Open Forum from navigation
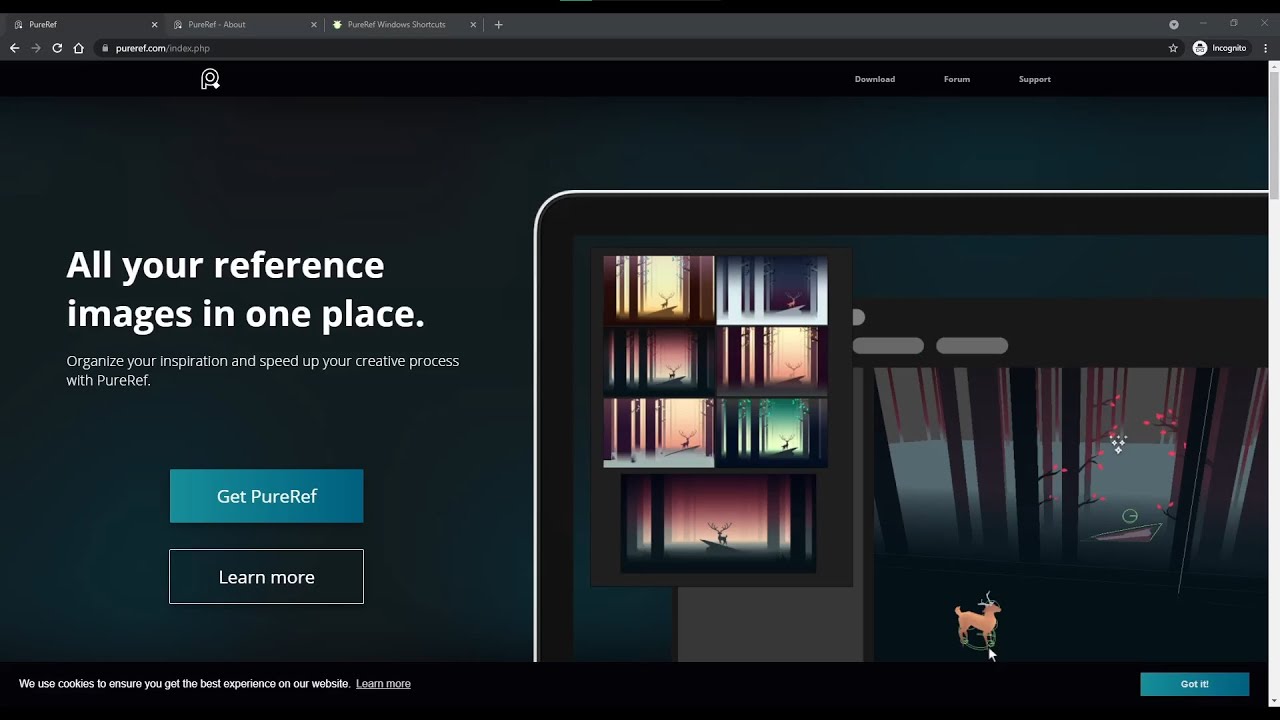The height and width of the screenshot is (720, 1280). [957, 79]
